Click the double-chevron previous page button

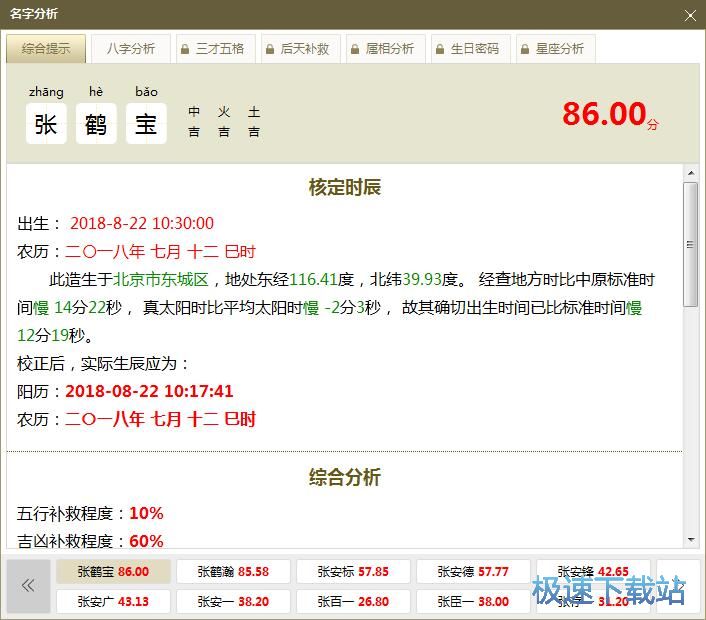(28, 586)
